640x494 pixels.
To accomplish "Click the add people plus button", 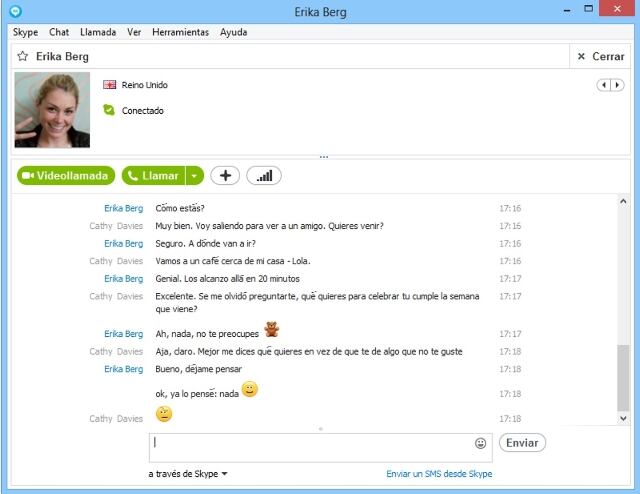I will pyautogui.click(x=224, y=176).
